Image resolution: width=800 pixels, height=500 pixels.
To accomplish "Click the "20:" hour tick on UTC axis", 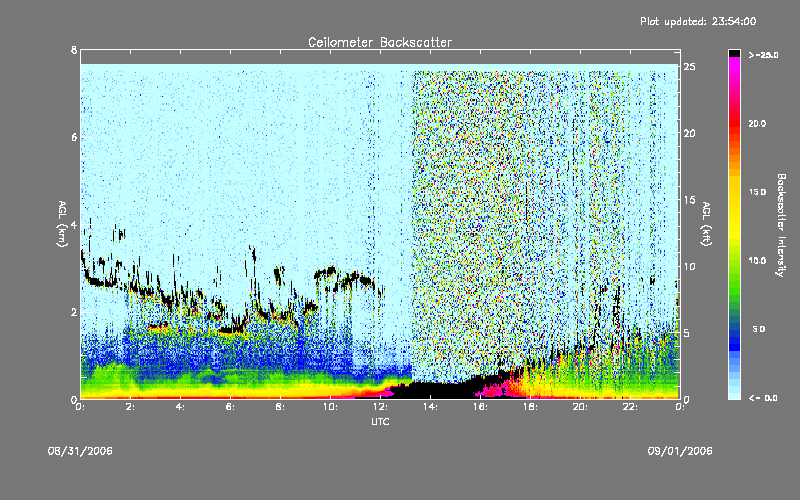I will [x=580, y=407].
